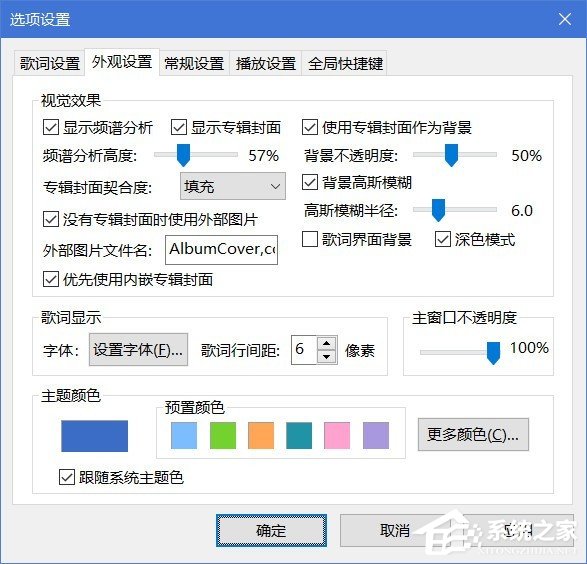This screenshot has height=564, width=587.
Task: Decrease 歌词行间距 with the down arrow
Action: pos(327,357)
